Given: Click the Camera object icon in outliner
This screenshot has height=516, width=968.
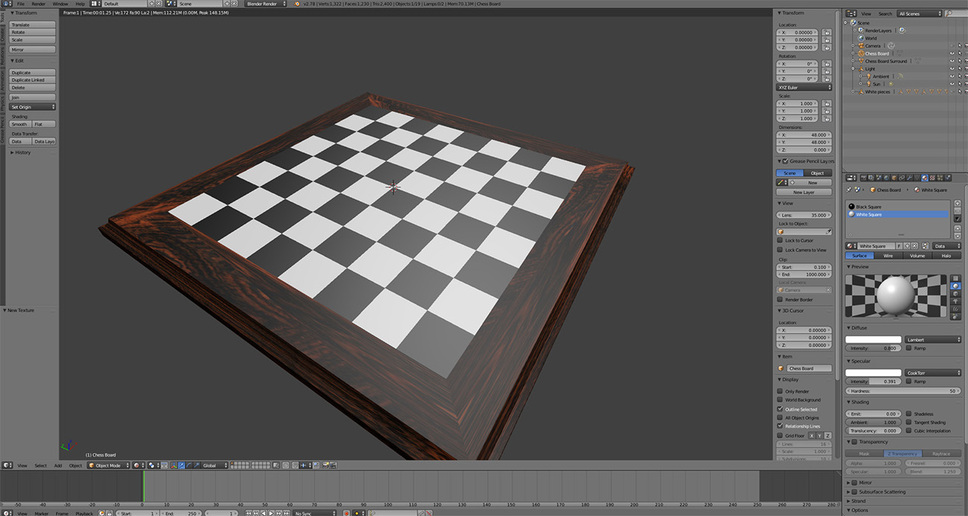Looking at the screenshot, I should coord(862,45).
